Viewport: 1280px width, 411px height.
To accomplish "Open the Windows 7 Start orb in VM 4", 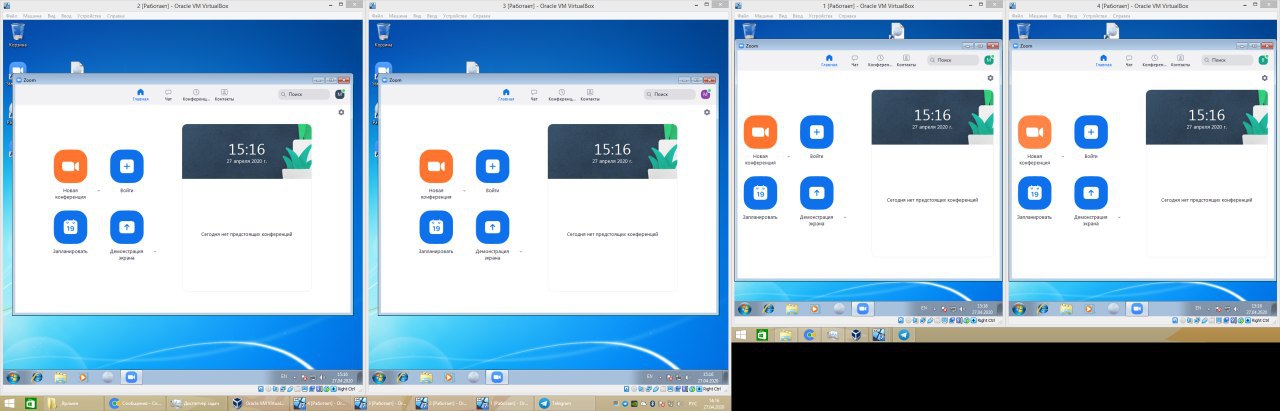I will pyautogui.click(x=1020, y=309).
